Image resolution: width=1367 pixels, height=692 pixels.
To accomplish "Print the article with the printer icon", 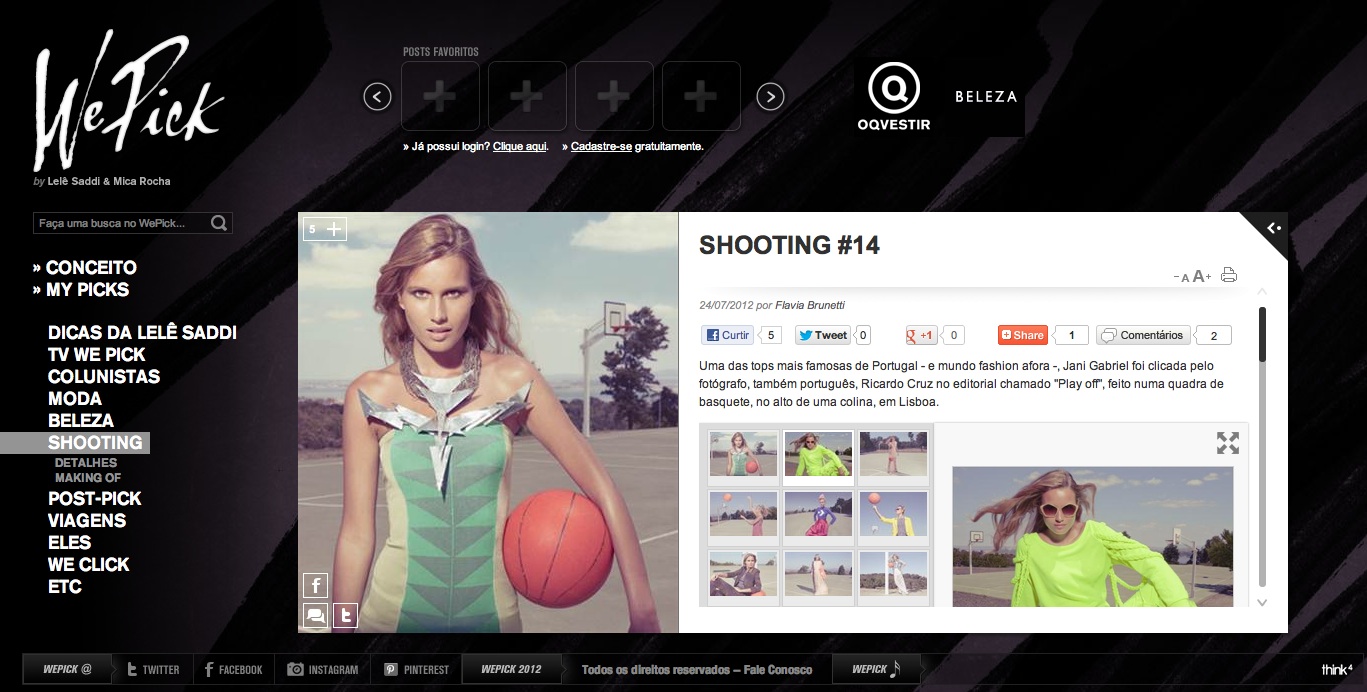I will [x=1229, y=275].
